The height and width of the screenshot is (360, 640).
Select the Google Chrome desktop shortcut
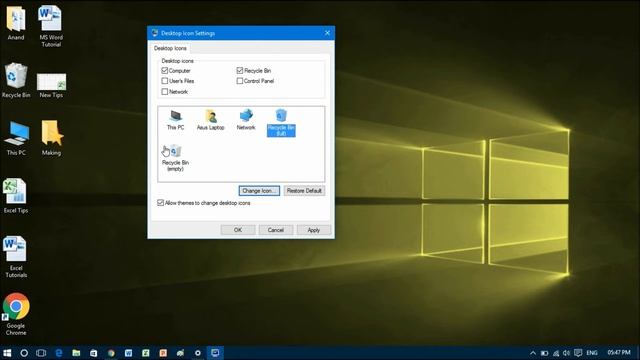pyautogui.click(x=16, y=314)
